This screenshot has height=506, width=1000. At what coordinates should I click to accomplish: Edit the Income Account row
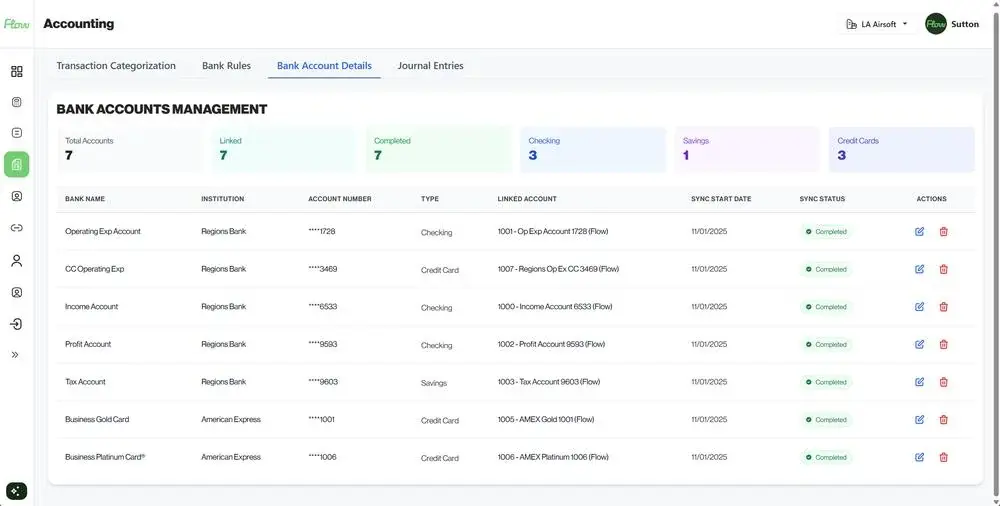point(919,307)
